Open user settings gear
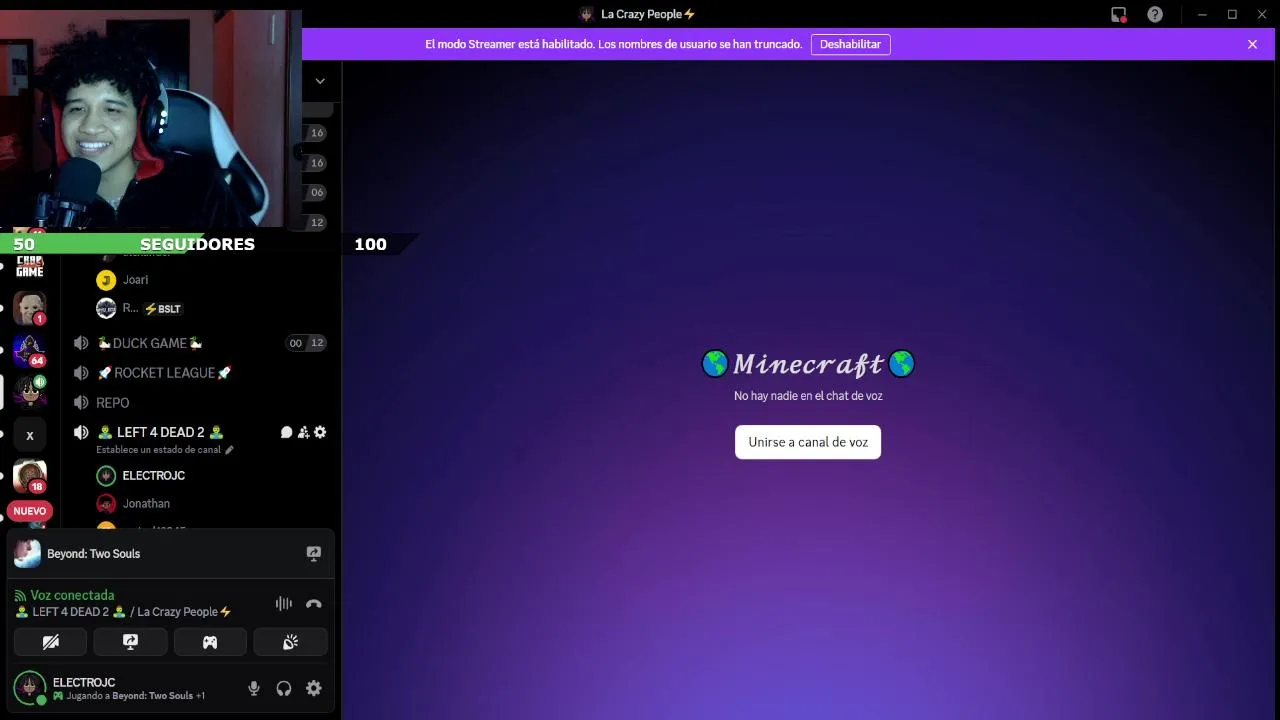1280x720 pixels. (x=314, y=688)
